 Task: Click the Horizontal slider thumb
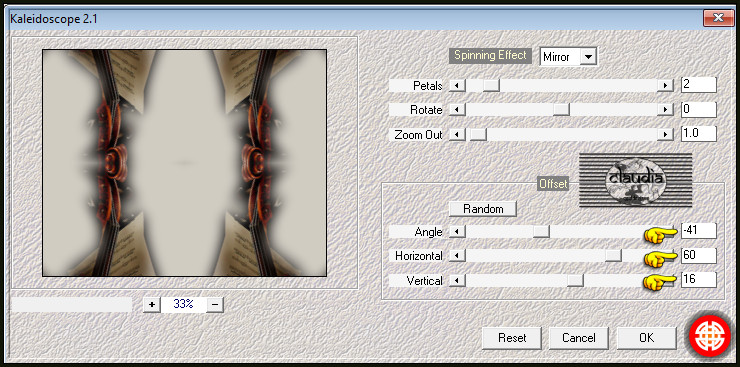click(x=614, y=256)
